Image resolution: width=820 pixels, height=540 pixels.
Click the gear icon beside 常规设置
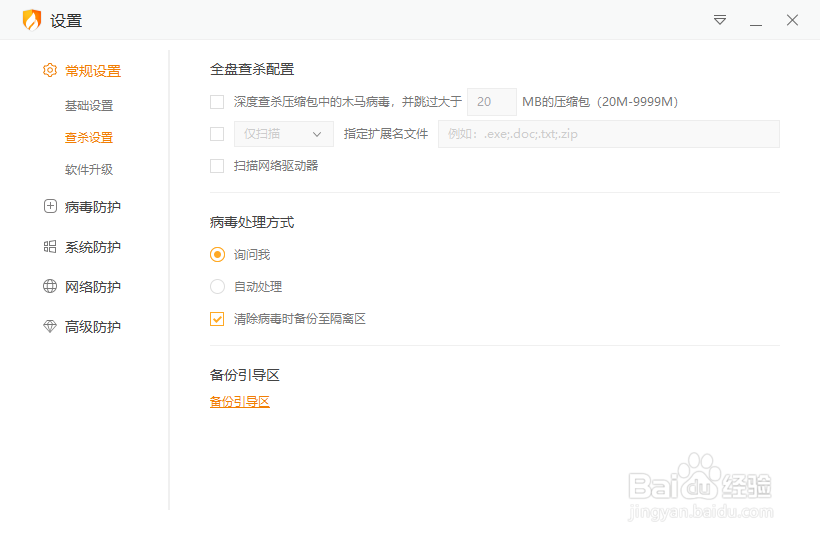pos(50,70)
